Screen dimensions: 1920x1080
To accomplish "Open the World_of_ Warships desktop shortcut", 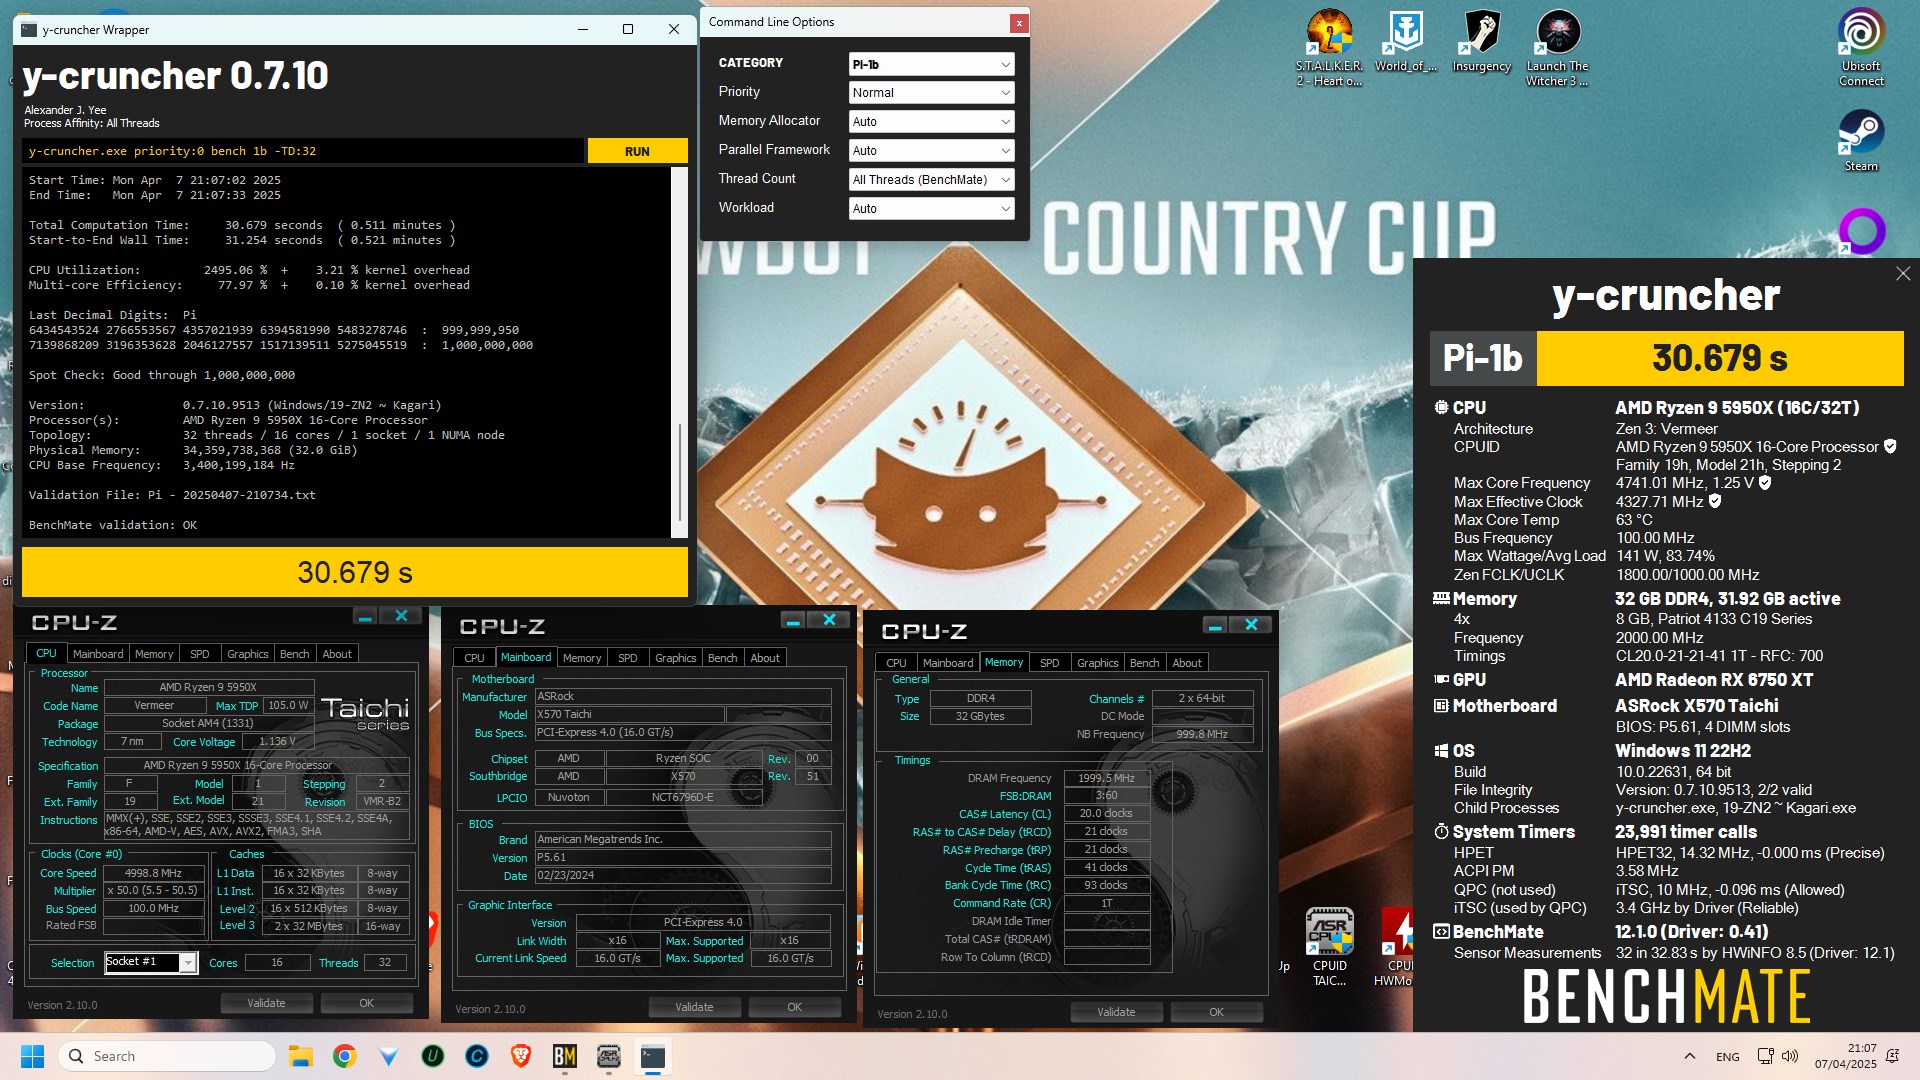I will click(1405, 40).
